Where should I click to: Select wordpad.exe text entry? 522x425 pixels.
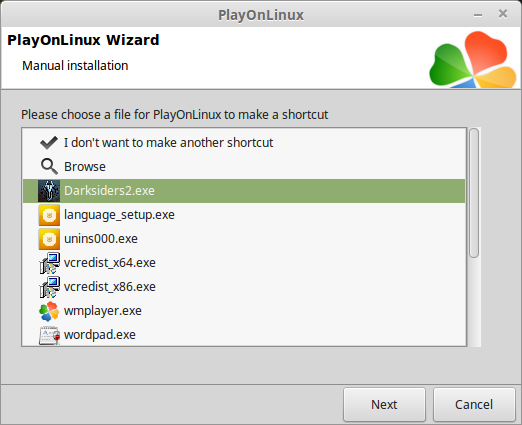pyautogui.click(x=100, y=335)
